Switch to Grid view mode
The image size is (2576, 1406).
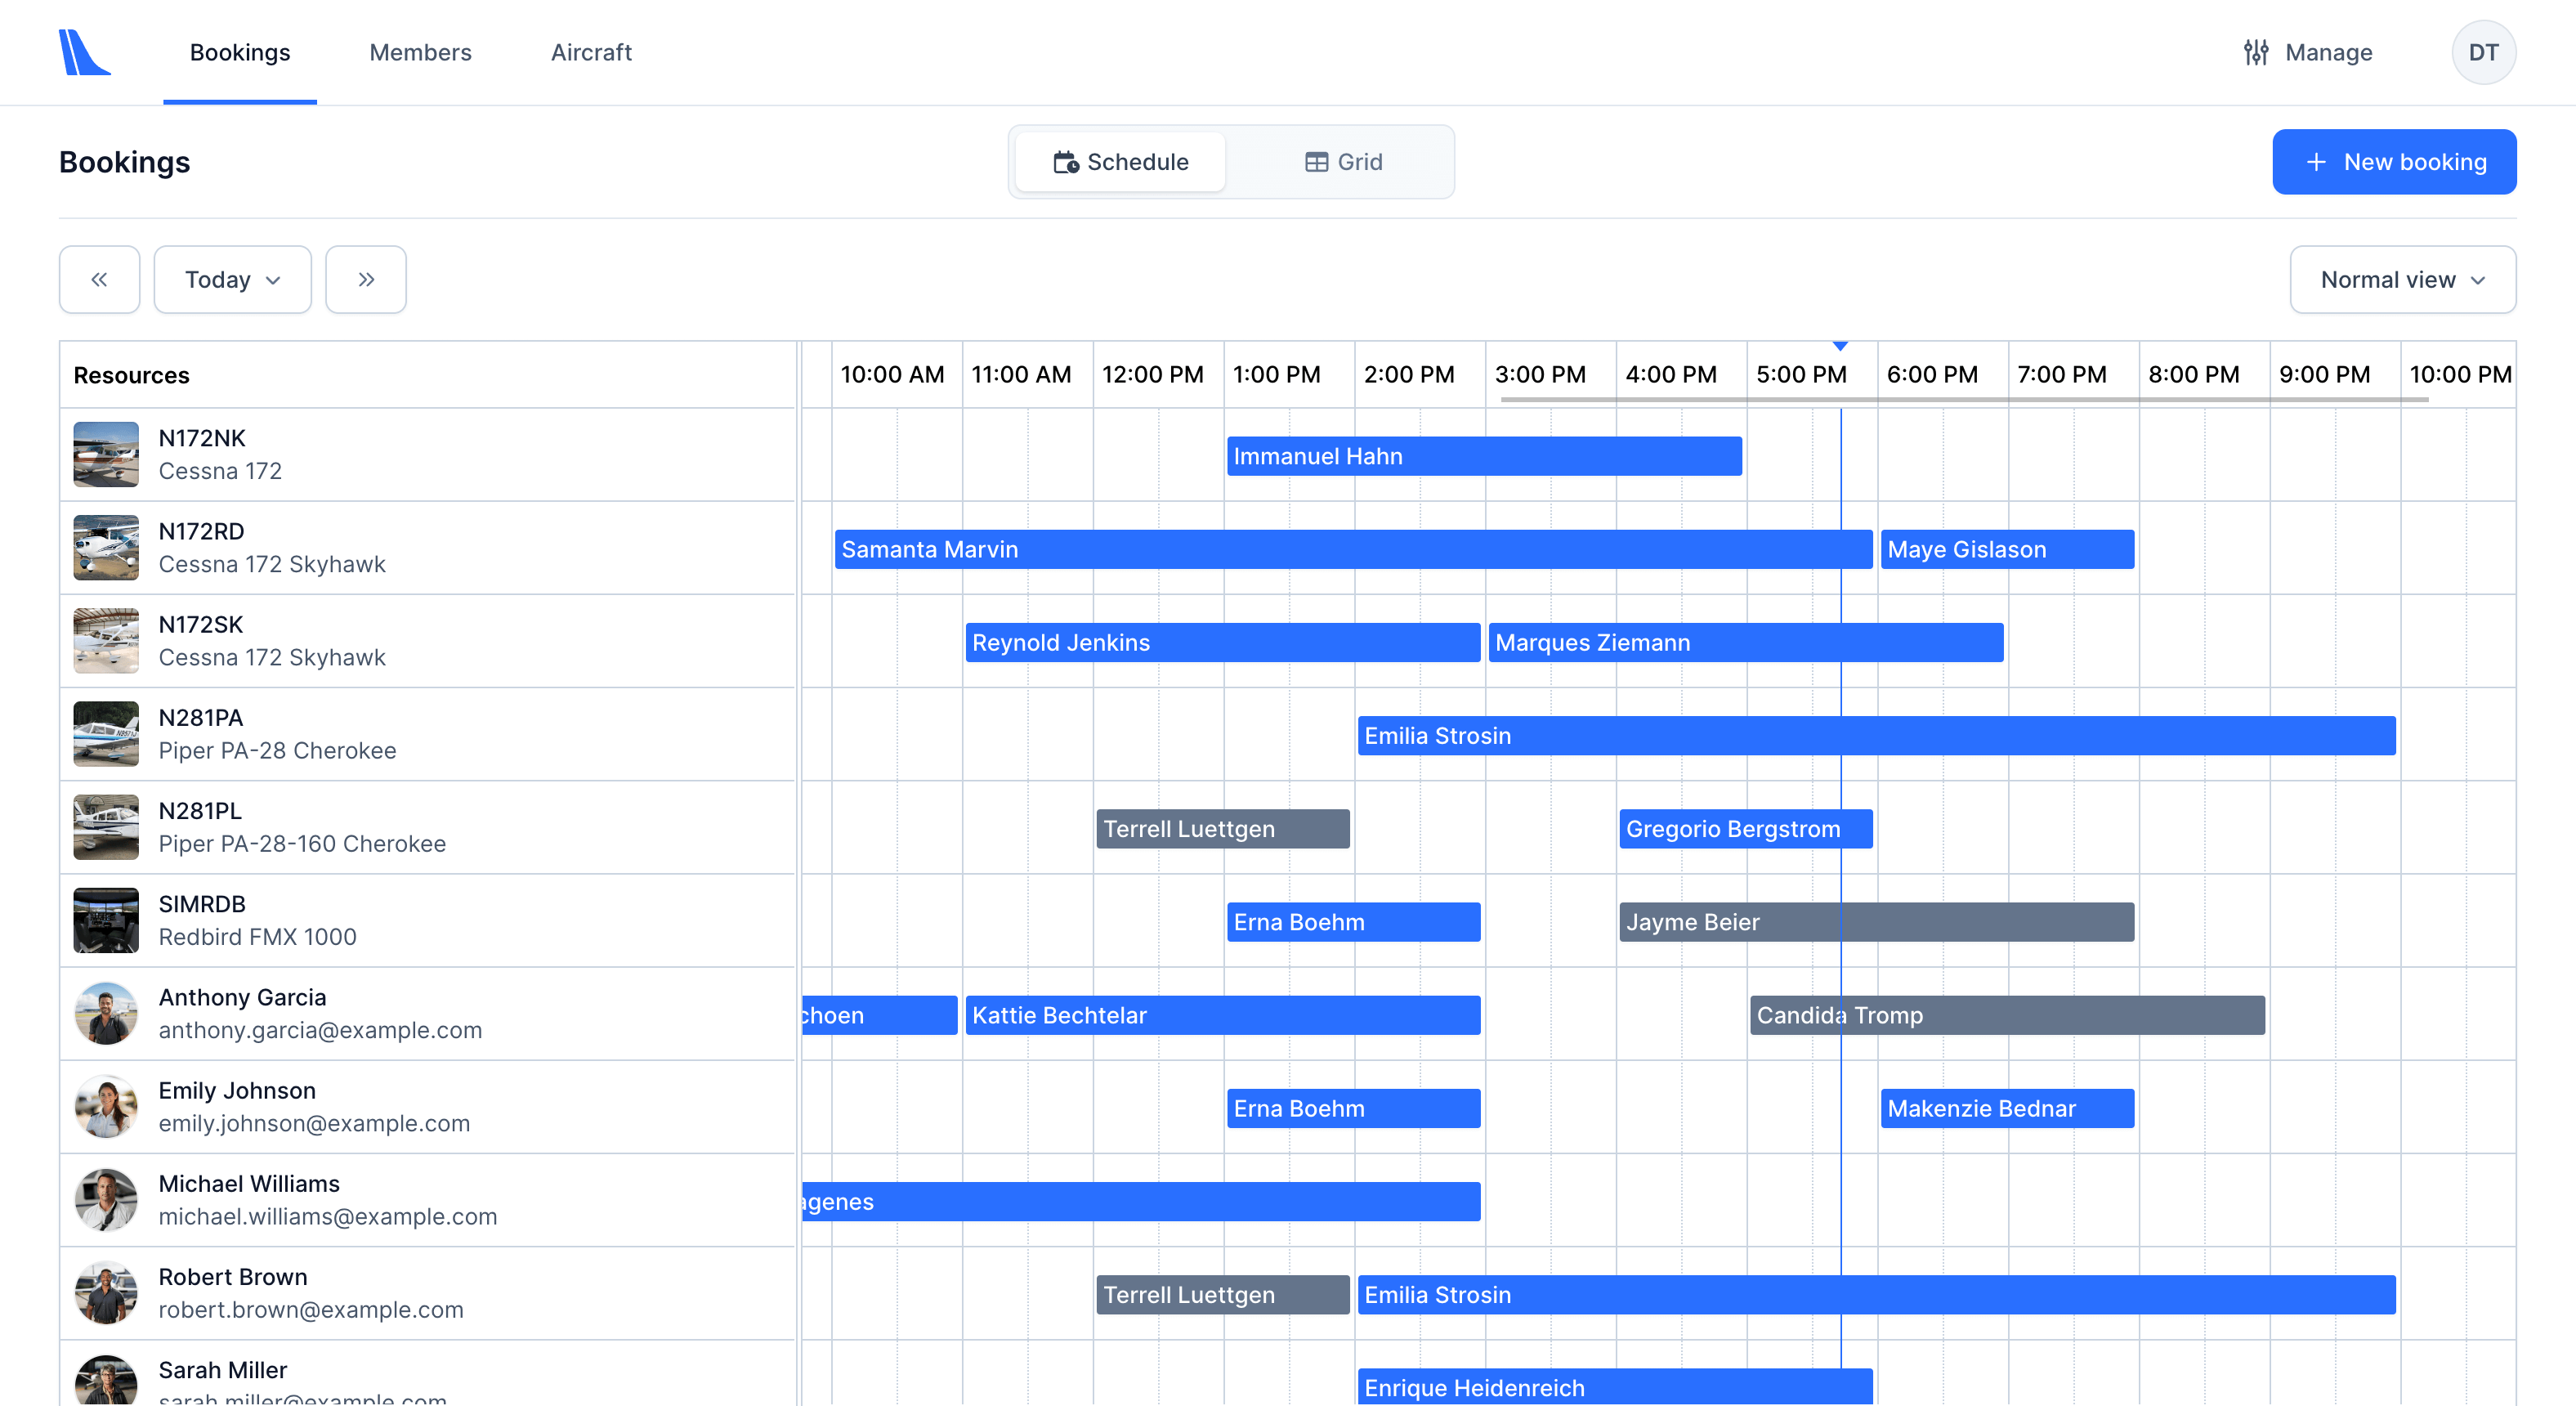tap(1343, 161)
